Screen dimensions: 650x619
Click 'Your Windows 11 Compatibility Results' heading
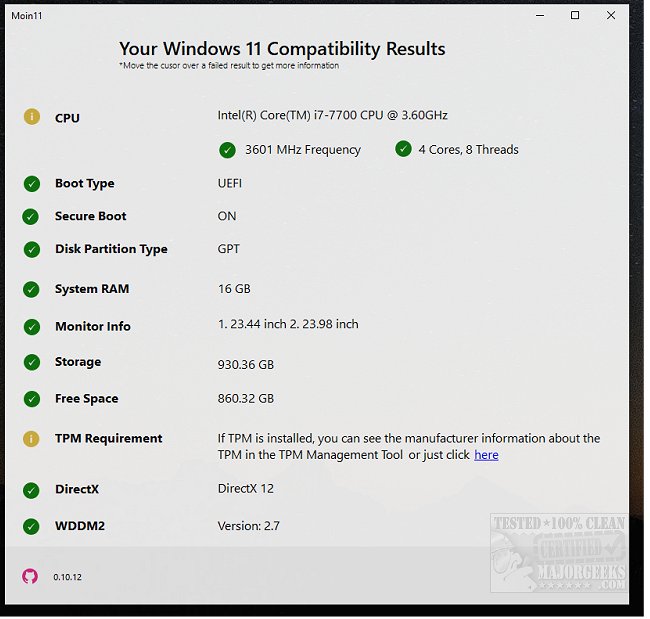282,49
